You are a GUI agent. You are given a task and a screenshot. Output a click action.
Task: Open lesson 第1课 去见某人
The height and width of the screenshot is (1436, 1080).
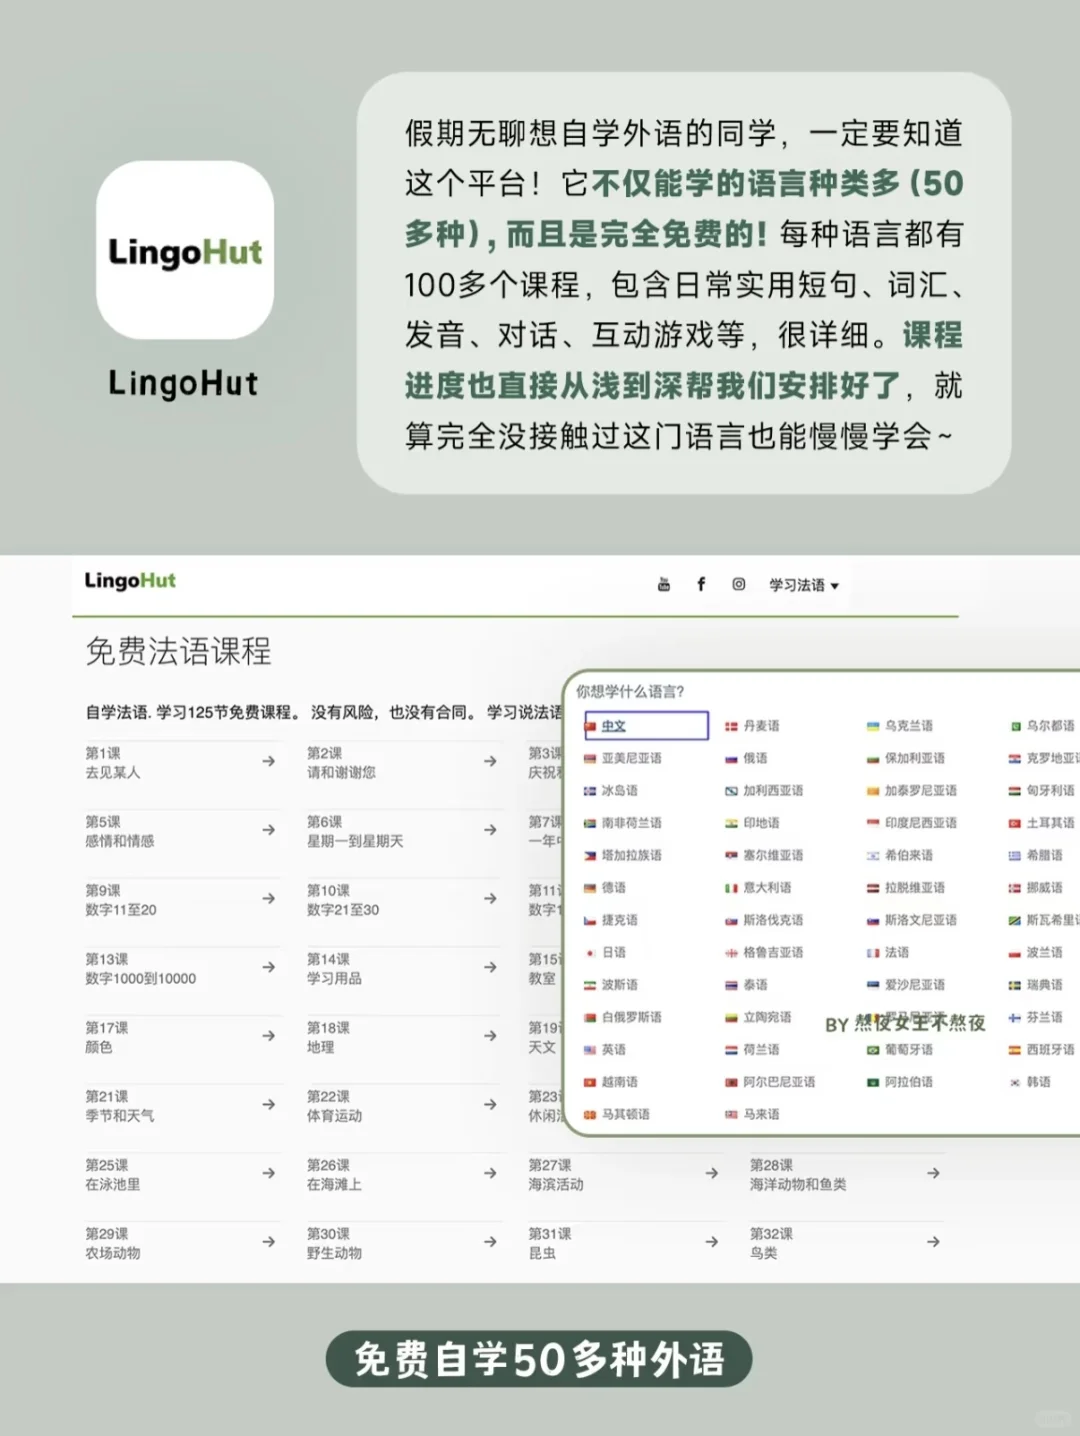click(x=180, y=765)
